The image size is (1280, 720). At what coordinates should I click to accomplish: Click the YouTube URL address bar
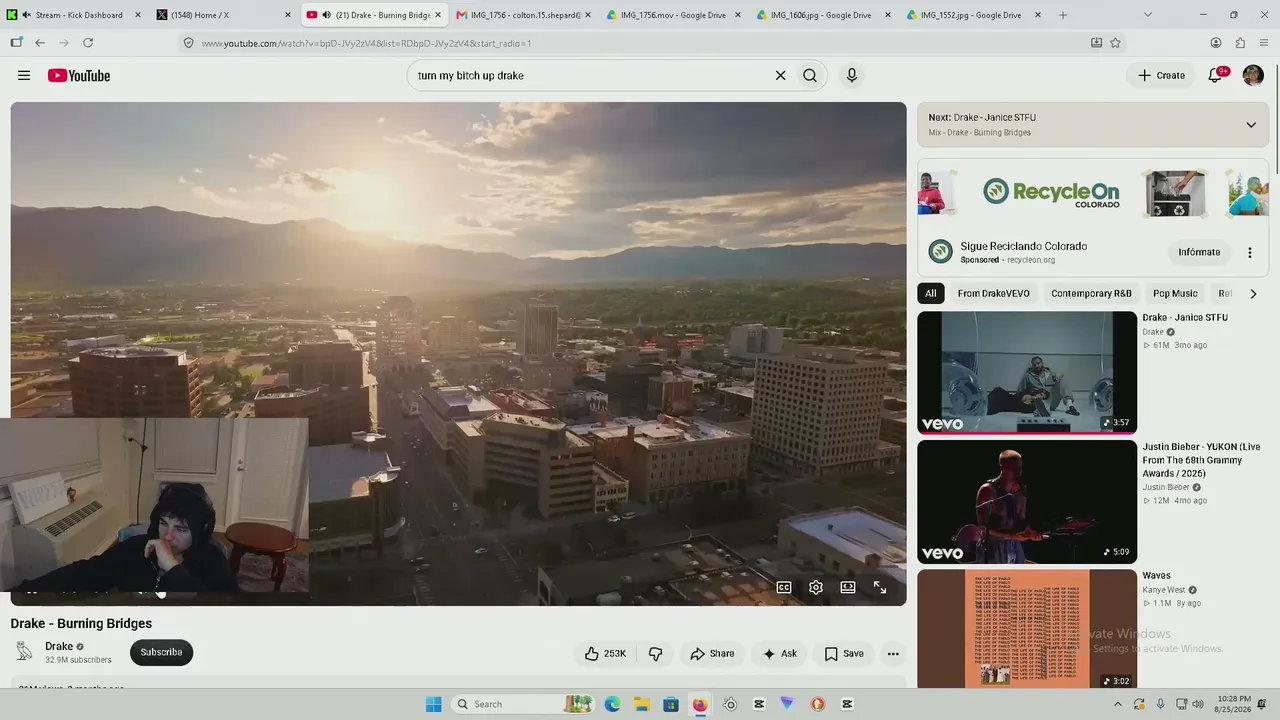click(640, 43)
